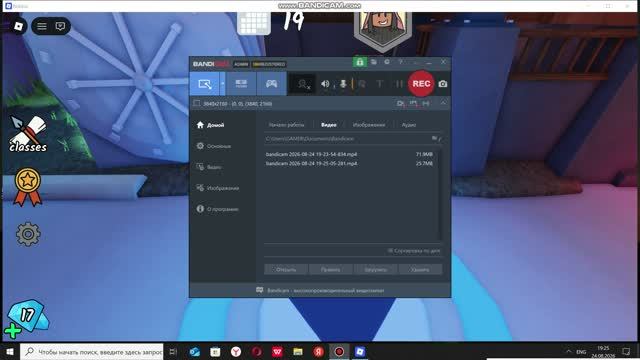The image size is (640, 360).
Task: Toggle the mouse cursor effects icon
Action: point(362,84)
